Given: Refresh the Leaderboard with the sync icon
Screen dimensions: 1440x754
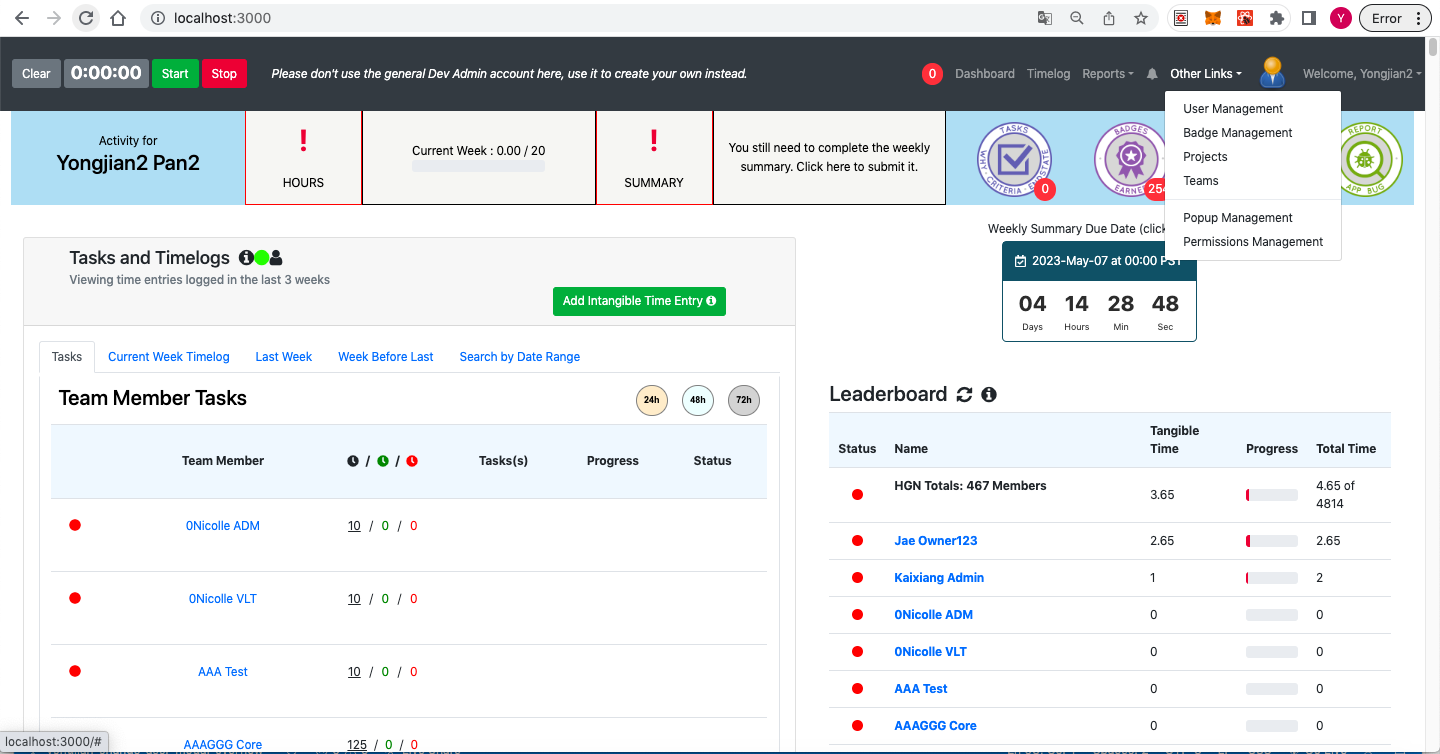Looking at the screenshot, I should pos(964,395).
